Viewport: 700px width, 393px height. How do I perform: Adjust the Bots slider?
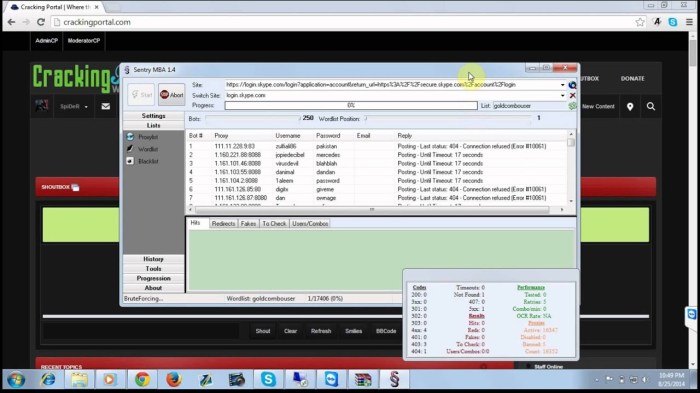pos(253,118)
